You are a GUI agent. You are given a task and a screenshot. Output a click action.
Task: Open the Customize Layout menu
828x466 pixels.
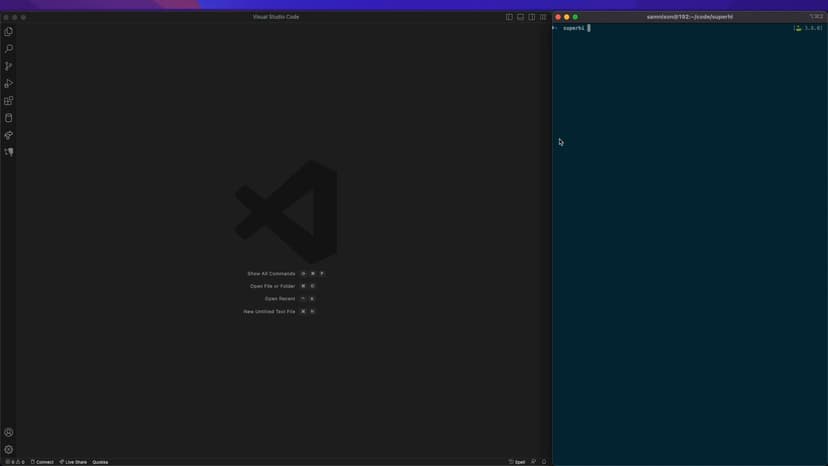pos(543,17)
